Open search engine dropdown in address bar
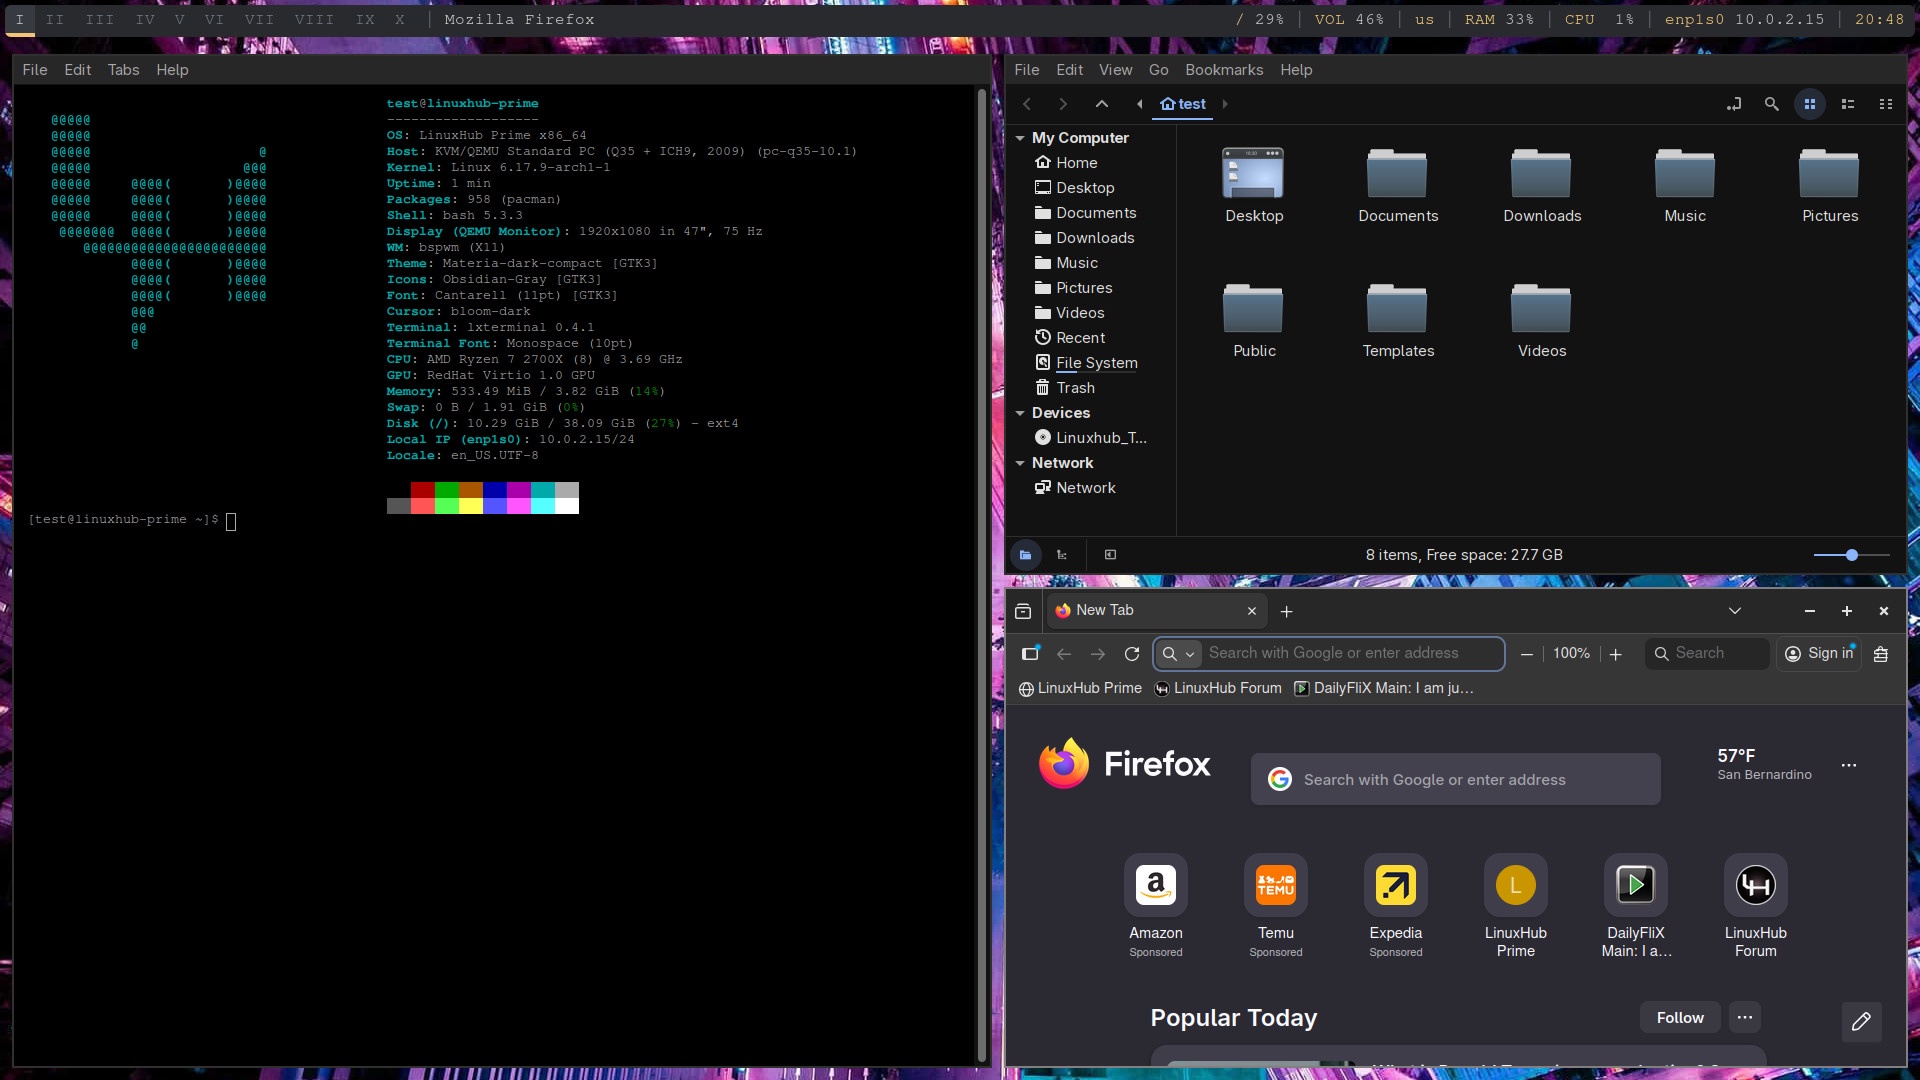This screenshot has height=1080, width=1920. point(1179,654)
